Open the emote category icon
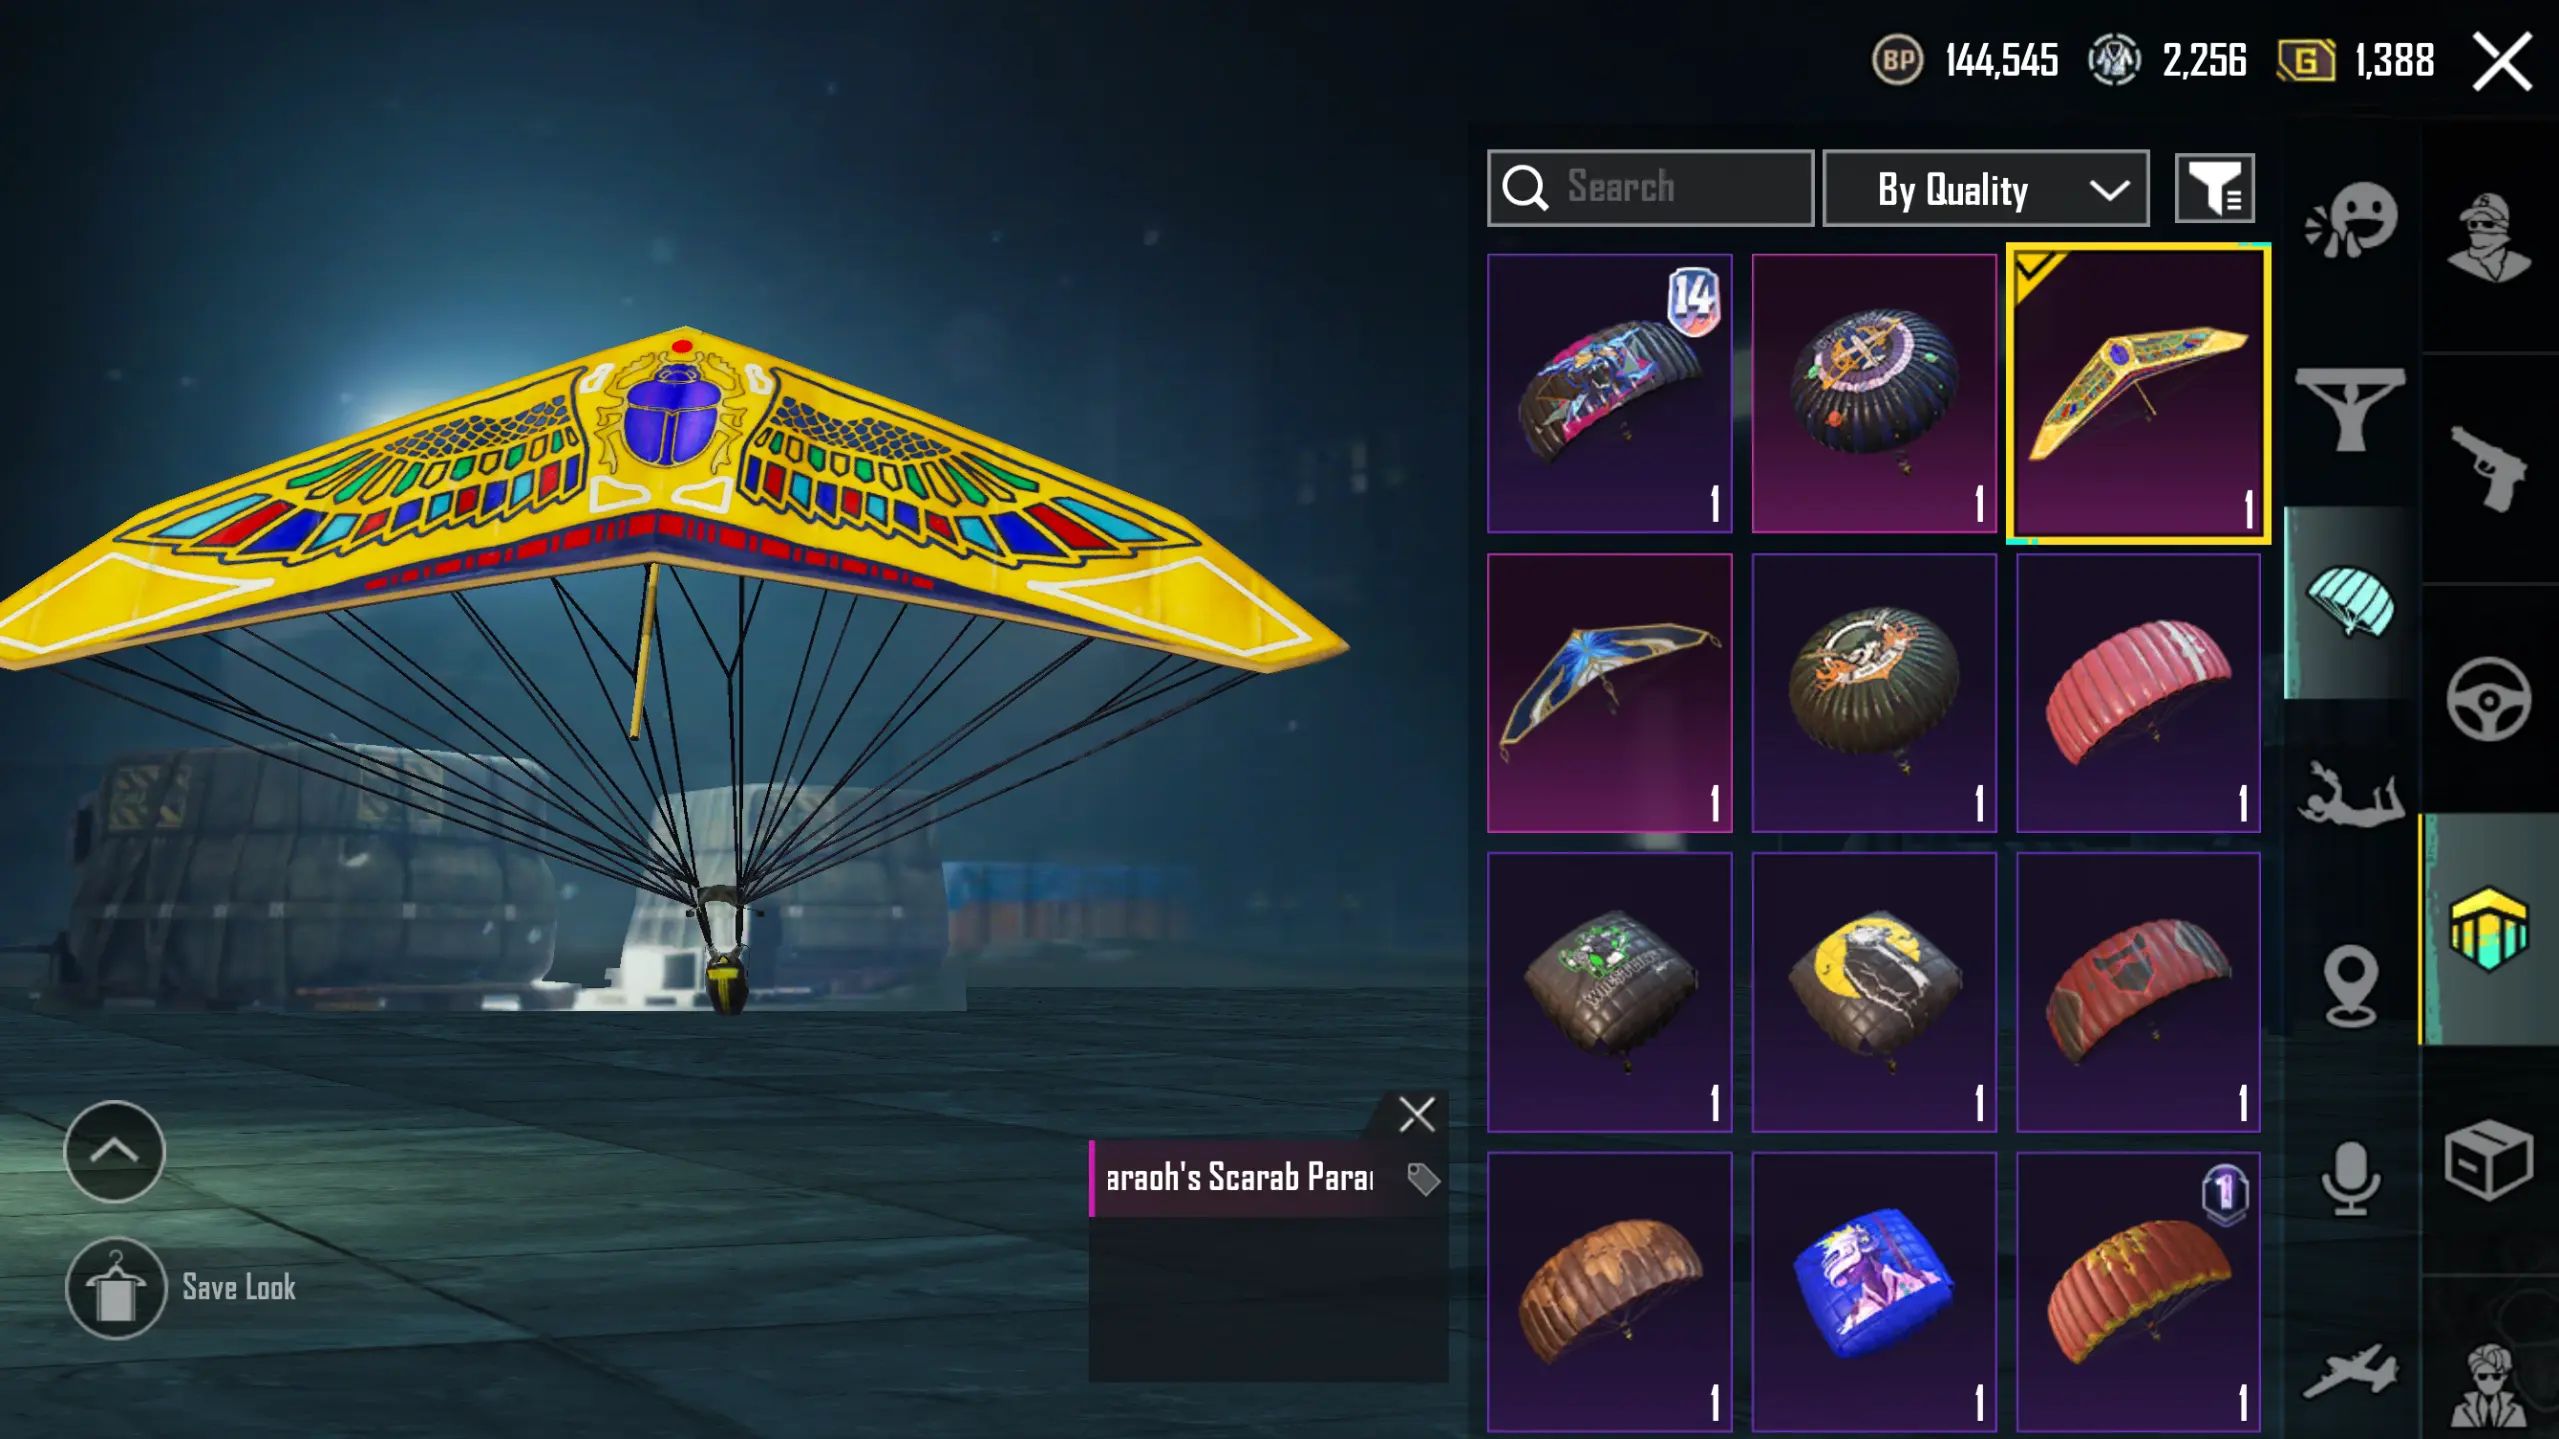The width and height of the screenshot is (2559, 1439). pos(2351,221)
